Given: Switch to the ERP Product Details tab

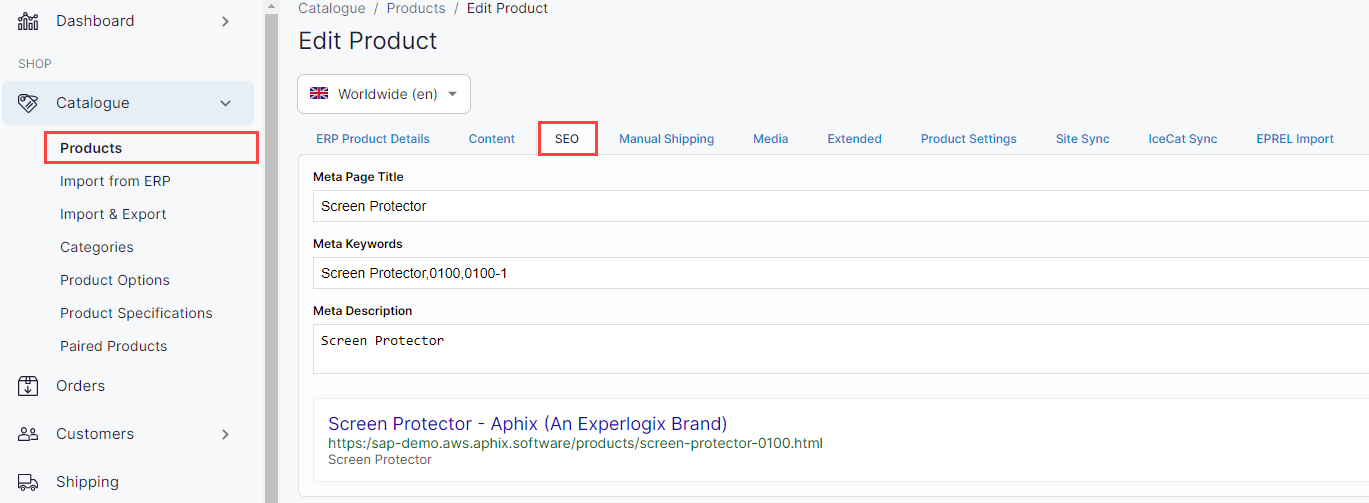Looking at the screenshot, I should click(x=373, y=139).
